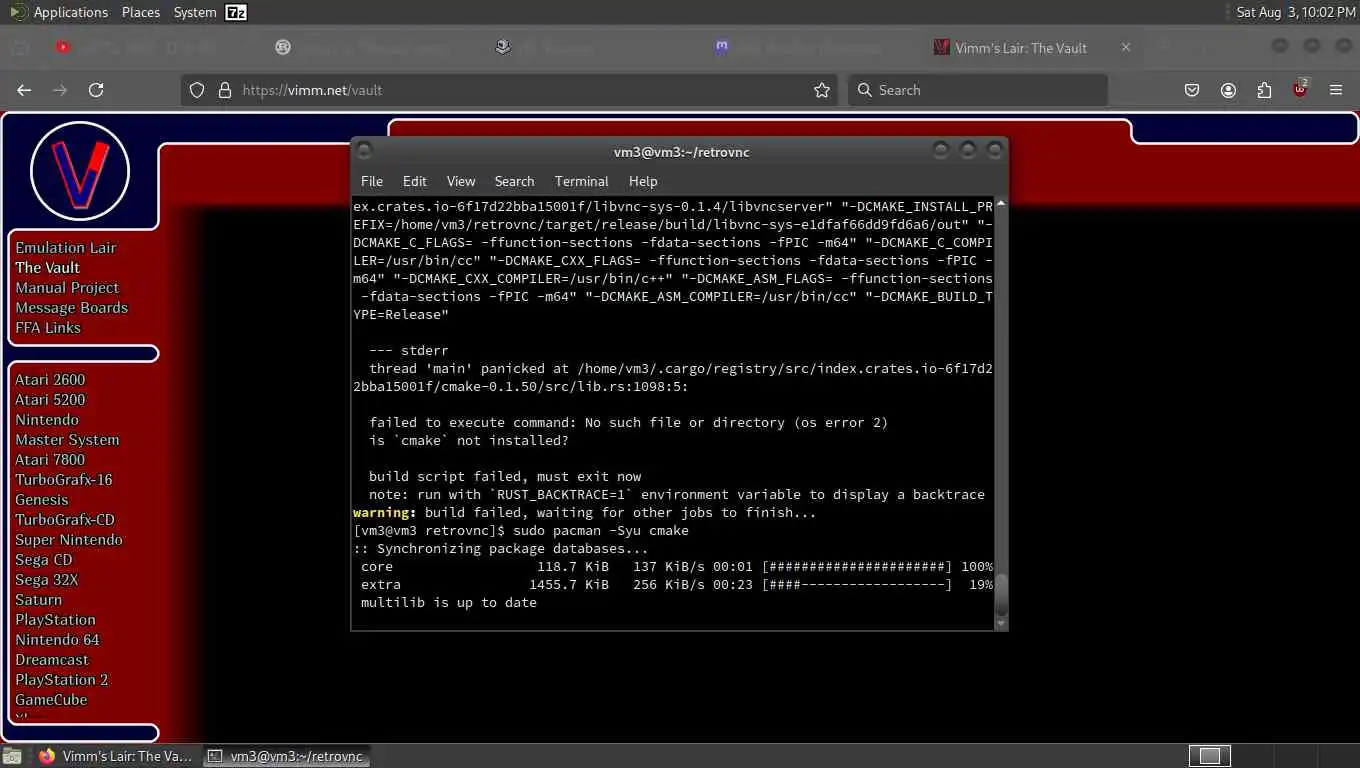Click the shield tracking protection icon

click(x=197, y=90)
